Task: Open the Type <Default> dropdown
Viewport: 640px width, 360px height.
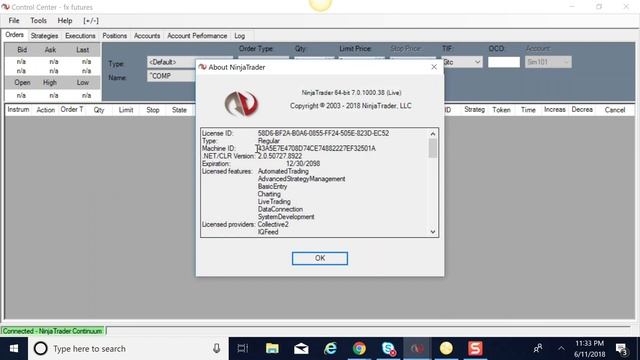Action: tap(171, 62)
